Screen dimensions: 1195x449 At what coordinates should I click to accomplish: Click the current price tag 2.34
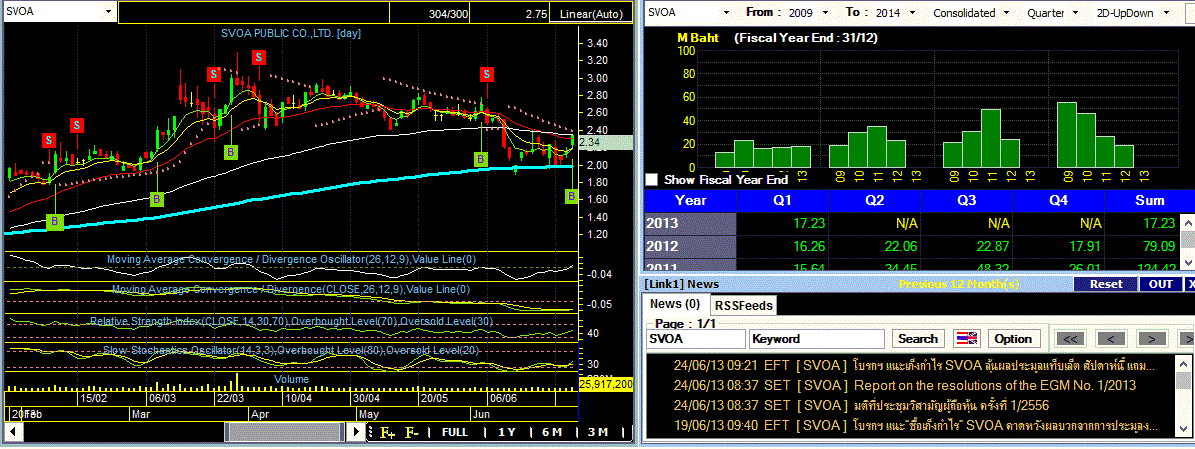[606, 142]
